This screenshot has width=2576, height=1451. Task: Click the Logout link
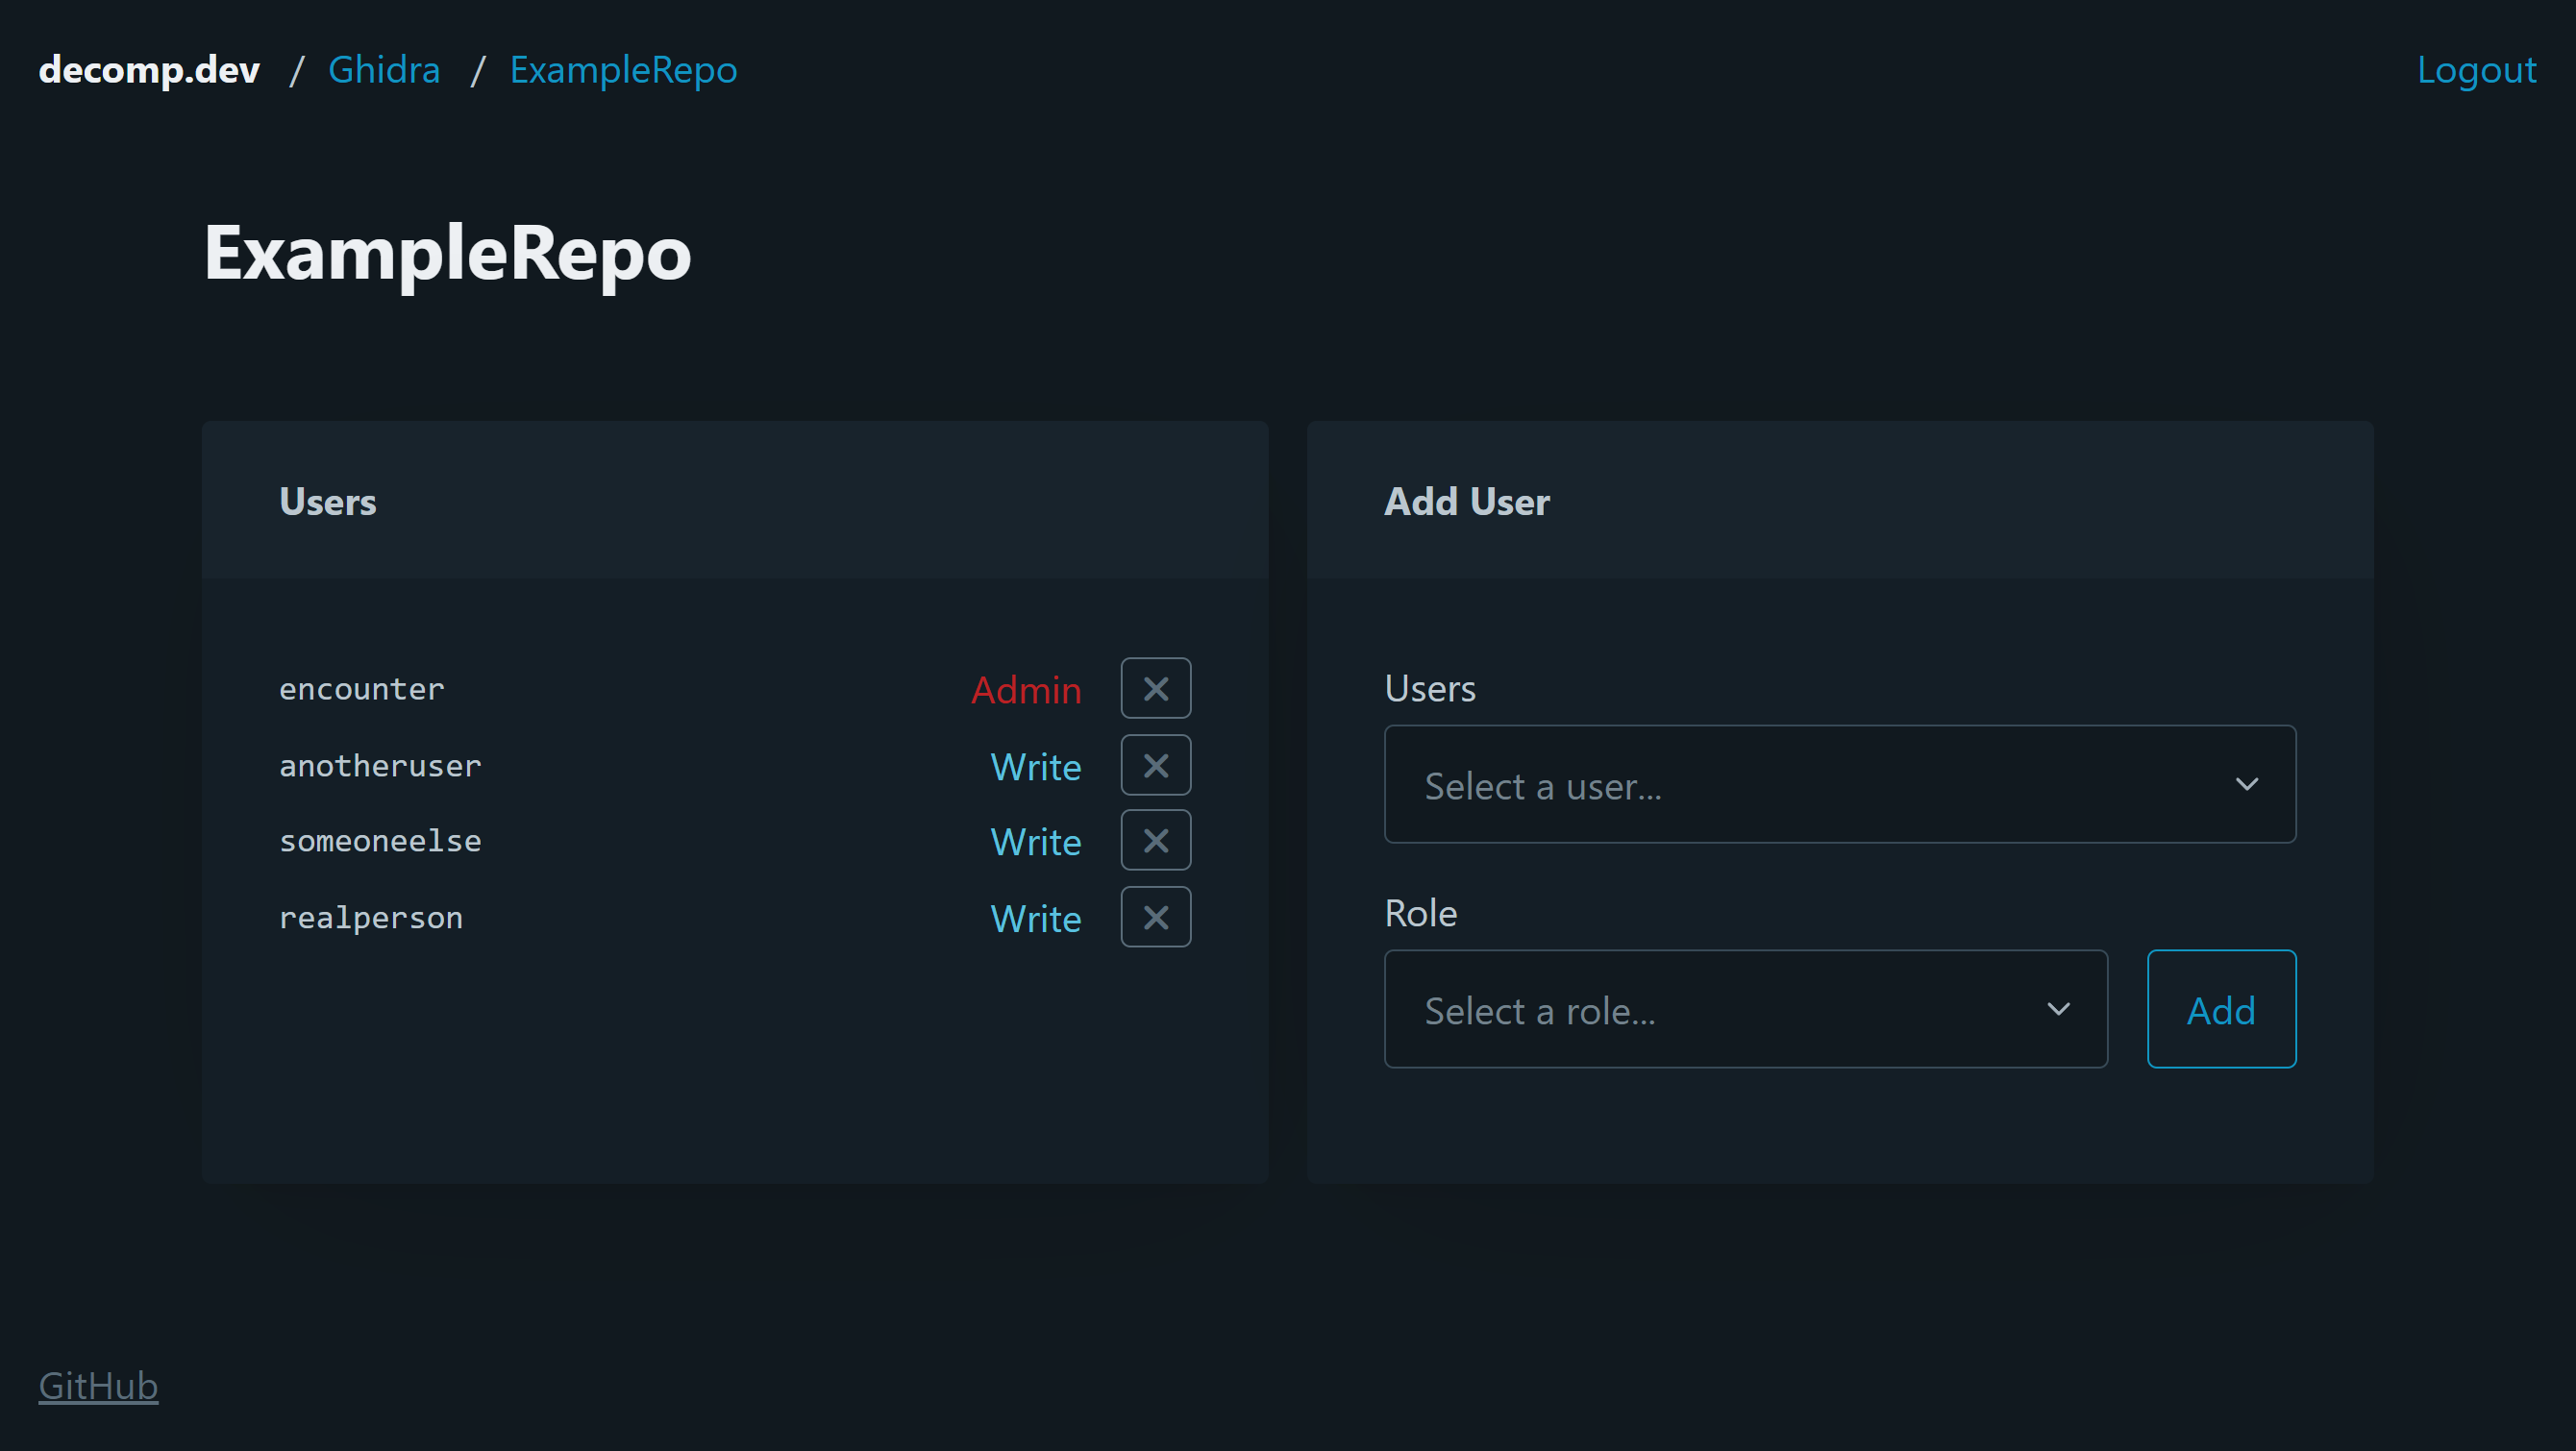pyautogui.click(x=2475, y=70)
